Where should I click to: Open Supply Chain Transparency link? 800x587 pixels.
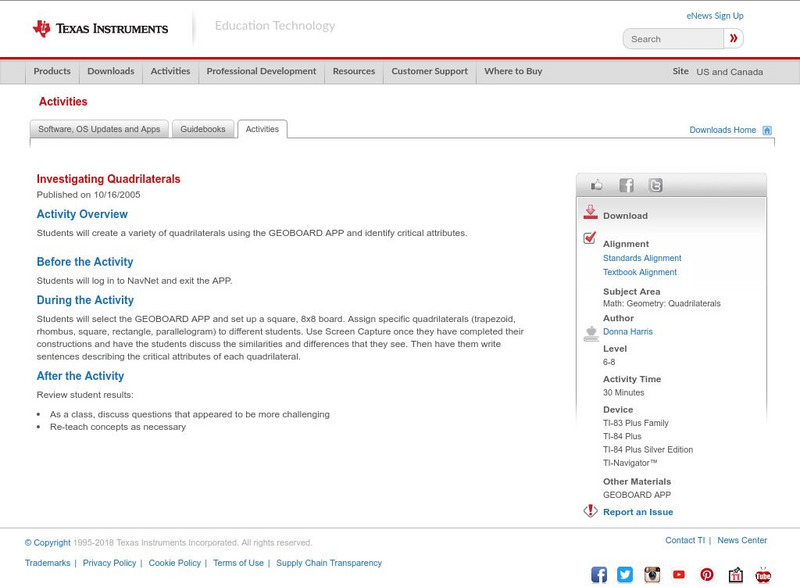[329, 563]
